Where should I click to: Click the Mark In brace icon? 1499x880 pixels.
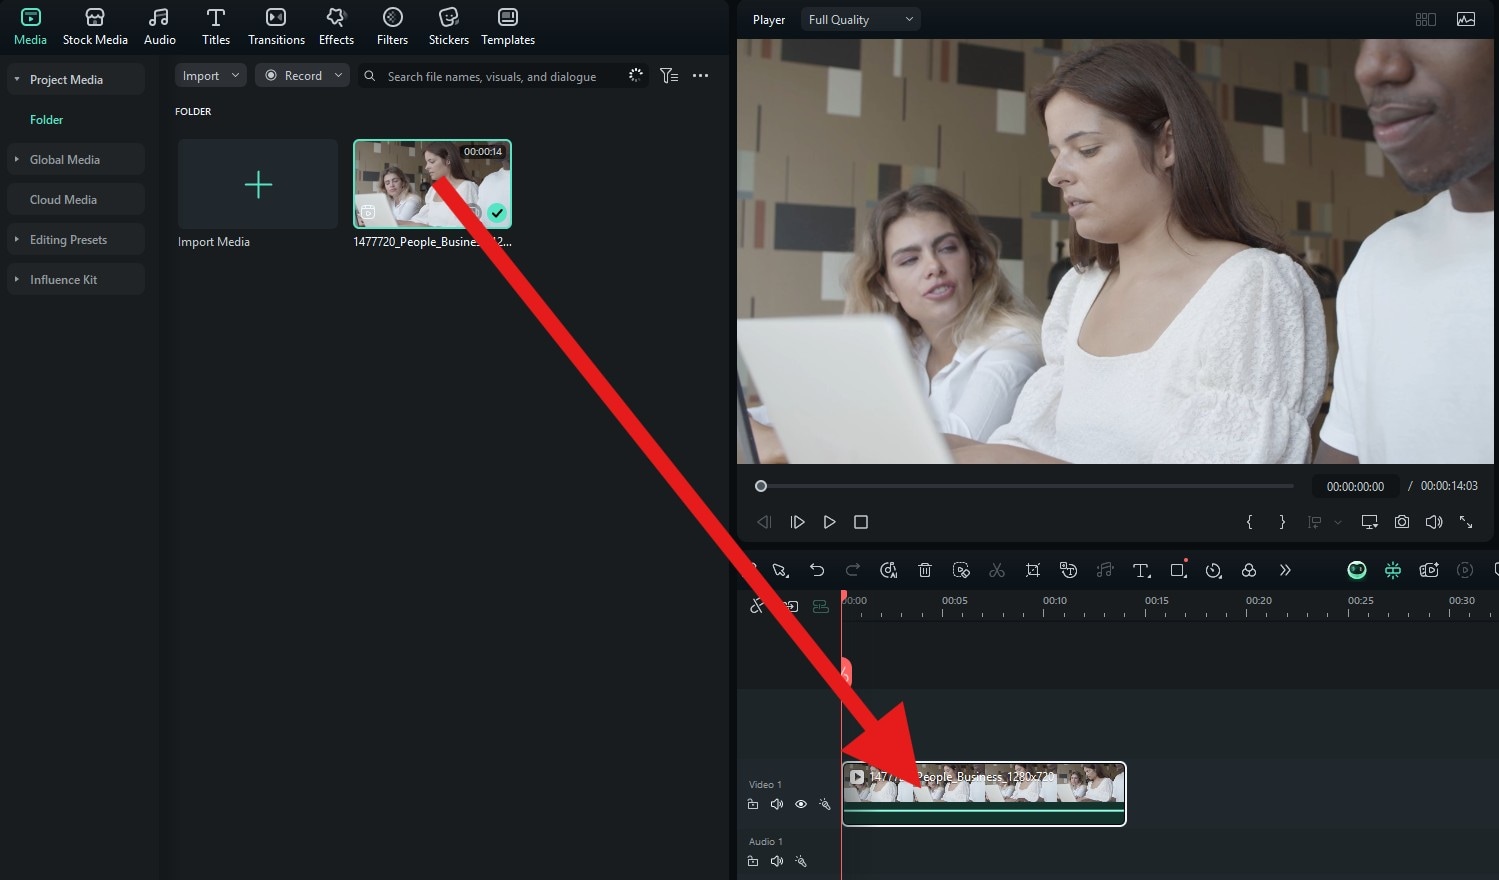pyautogui.click(x=1249, y=522)
